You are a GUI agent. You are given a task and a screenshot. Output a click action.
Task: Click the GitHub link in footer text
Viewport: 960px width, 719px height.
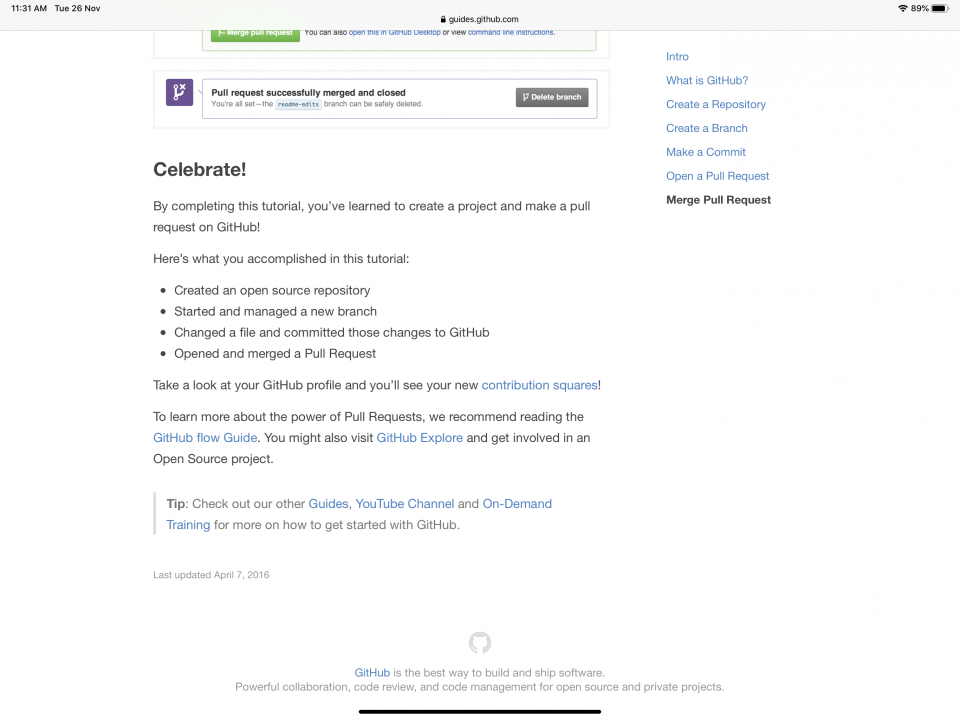coord(372,673)
